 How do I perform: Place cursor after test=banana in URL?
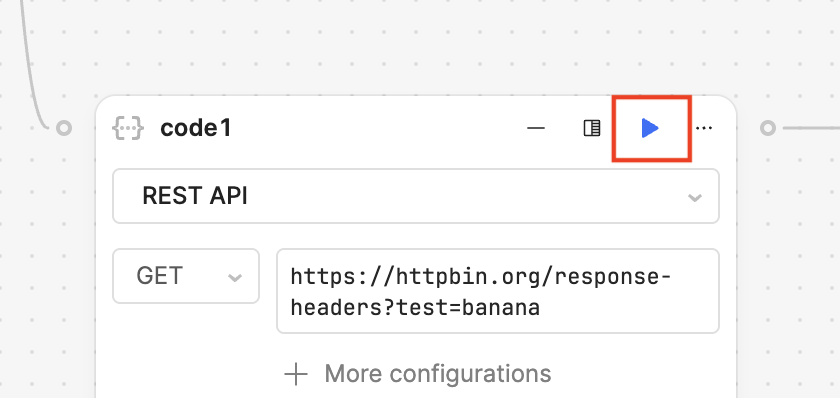[x=541, y=308]
